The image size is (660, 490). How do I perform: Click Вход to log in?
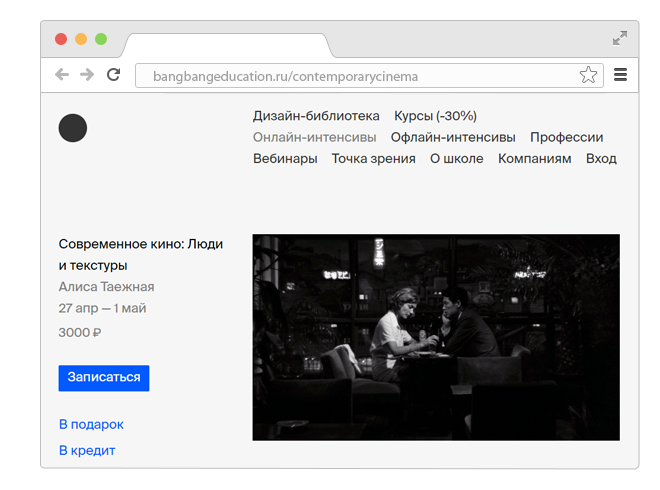pos(601,159)
